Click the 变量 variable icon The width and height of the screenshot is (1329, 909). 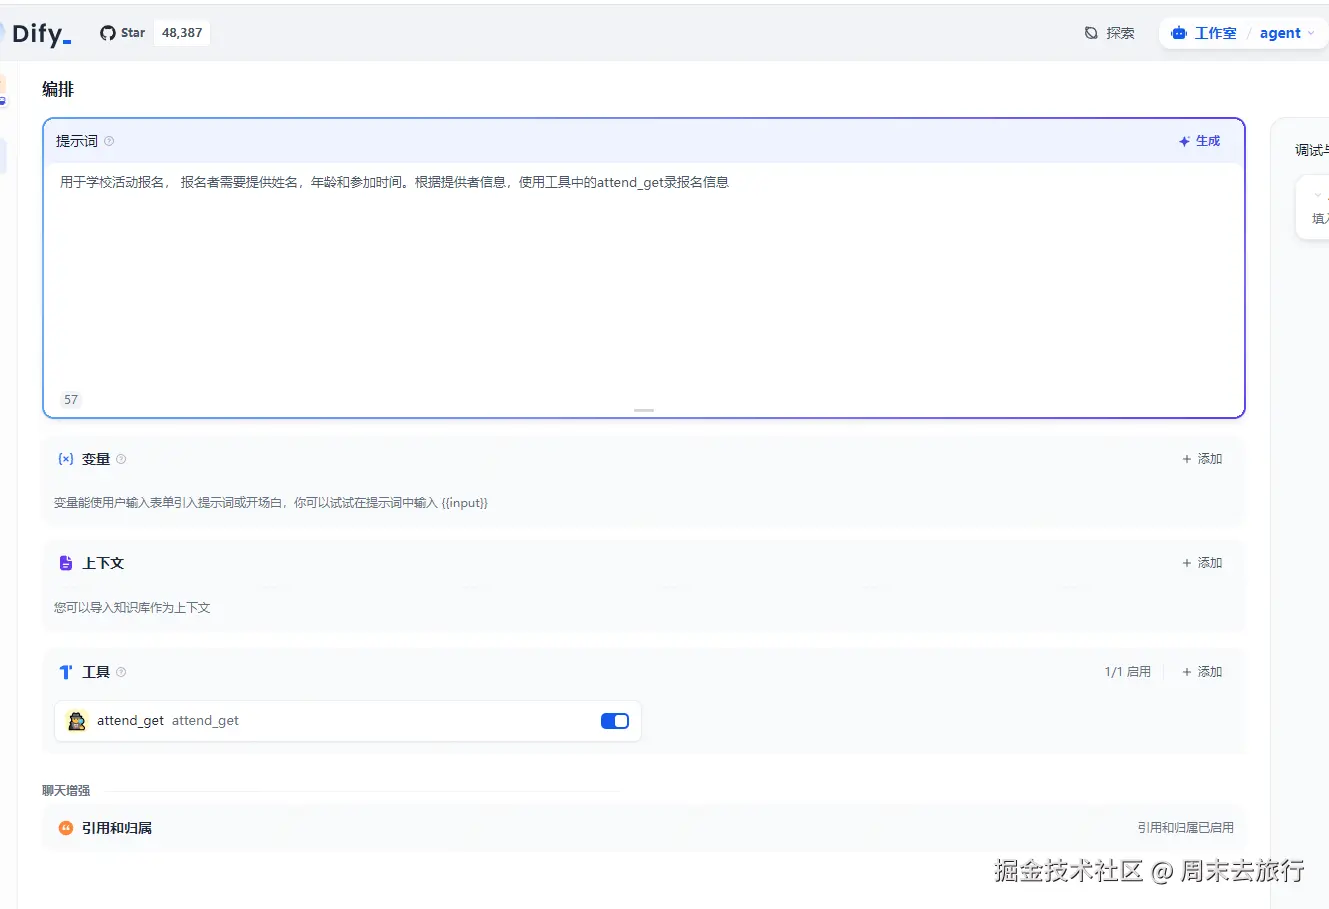pyautogui.click(x=66, y=459)
